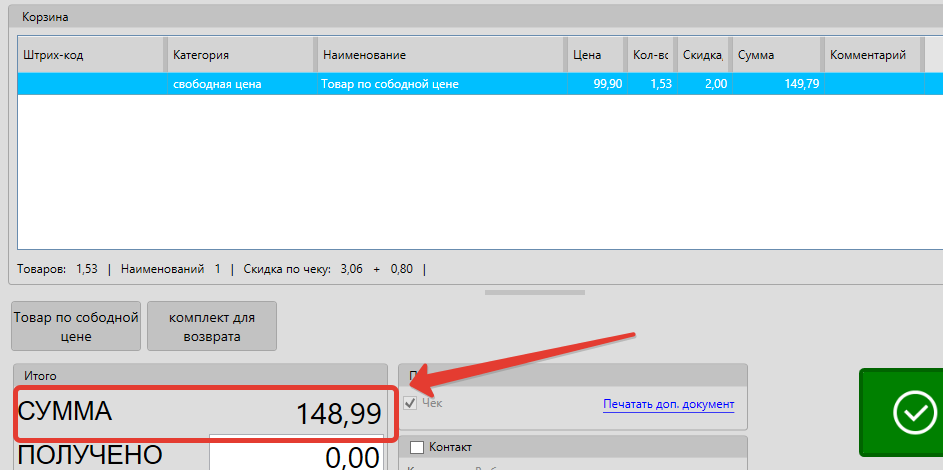
Task: Sort by the Категория column header
Action: click(x=240, y=55)
